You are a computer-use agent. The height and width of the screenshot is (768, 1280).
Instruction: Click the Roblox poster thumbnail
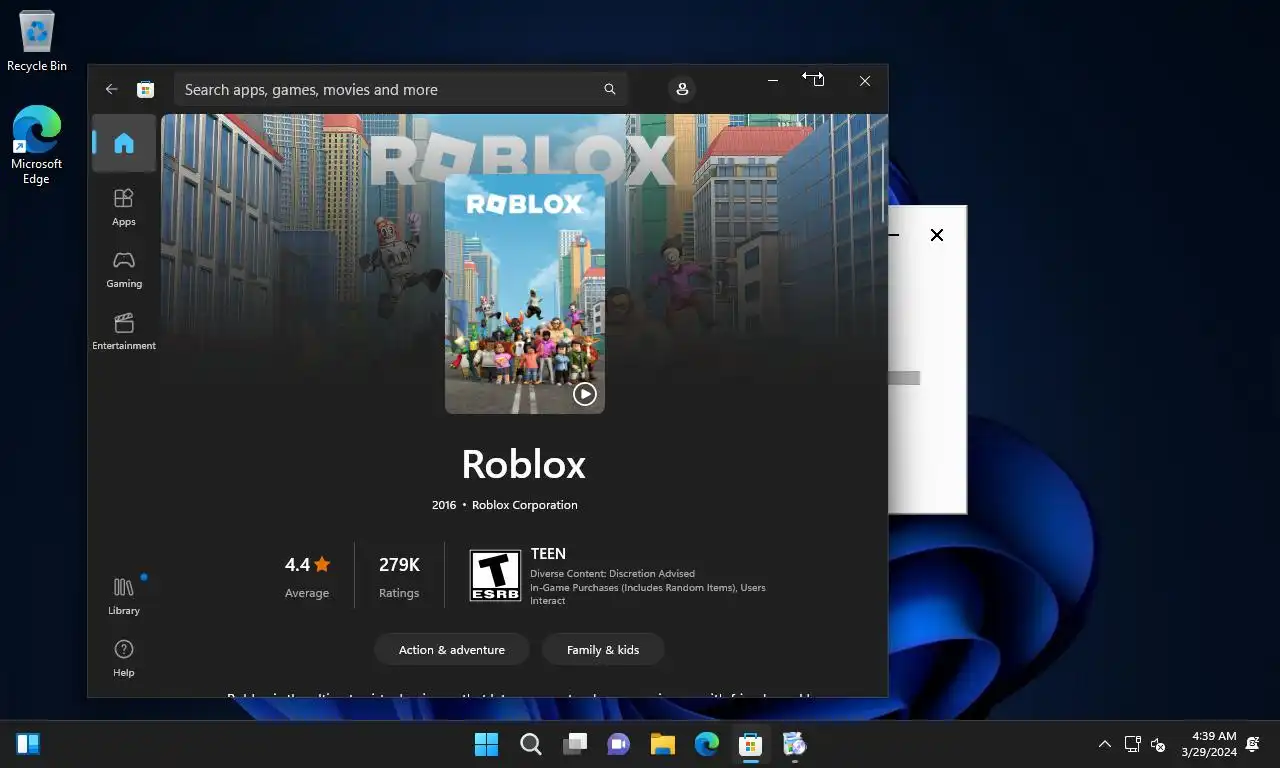[525, 294]
